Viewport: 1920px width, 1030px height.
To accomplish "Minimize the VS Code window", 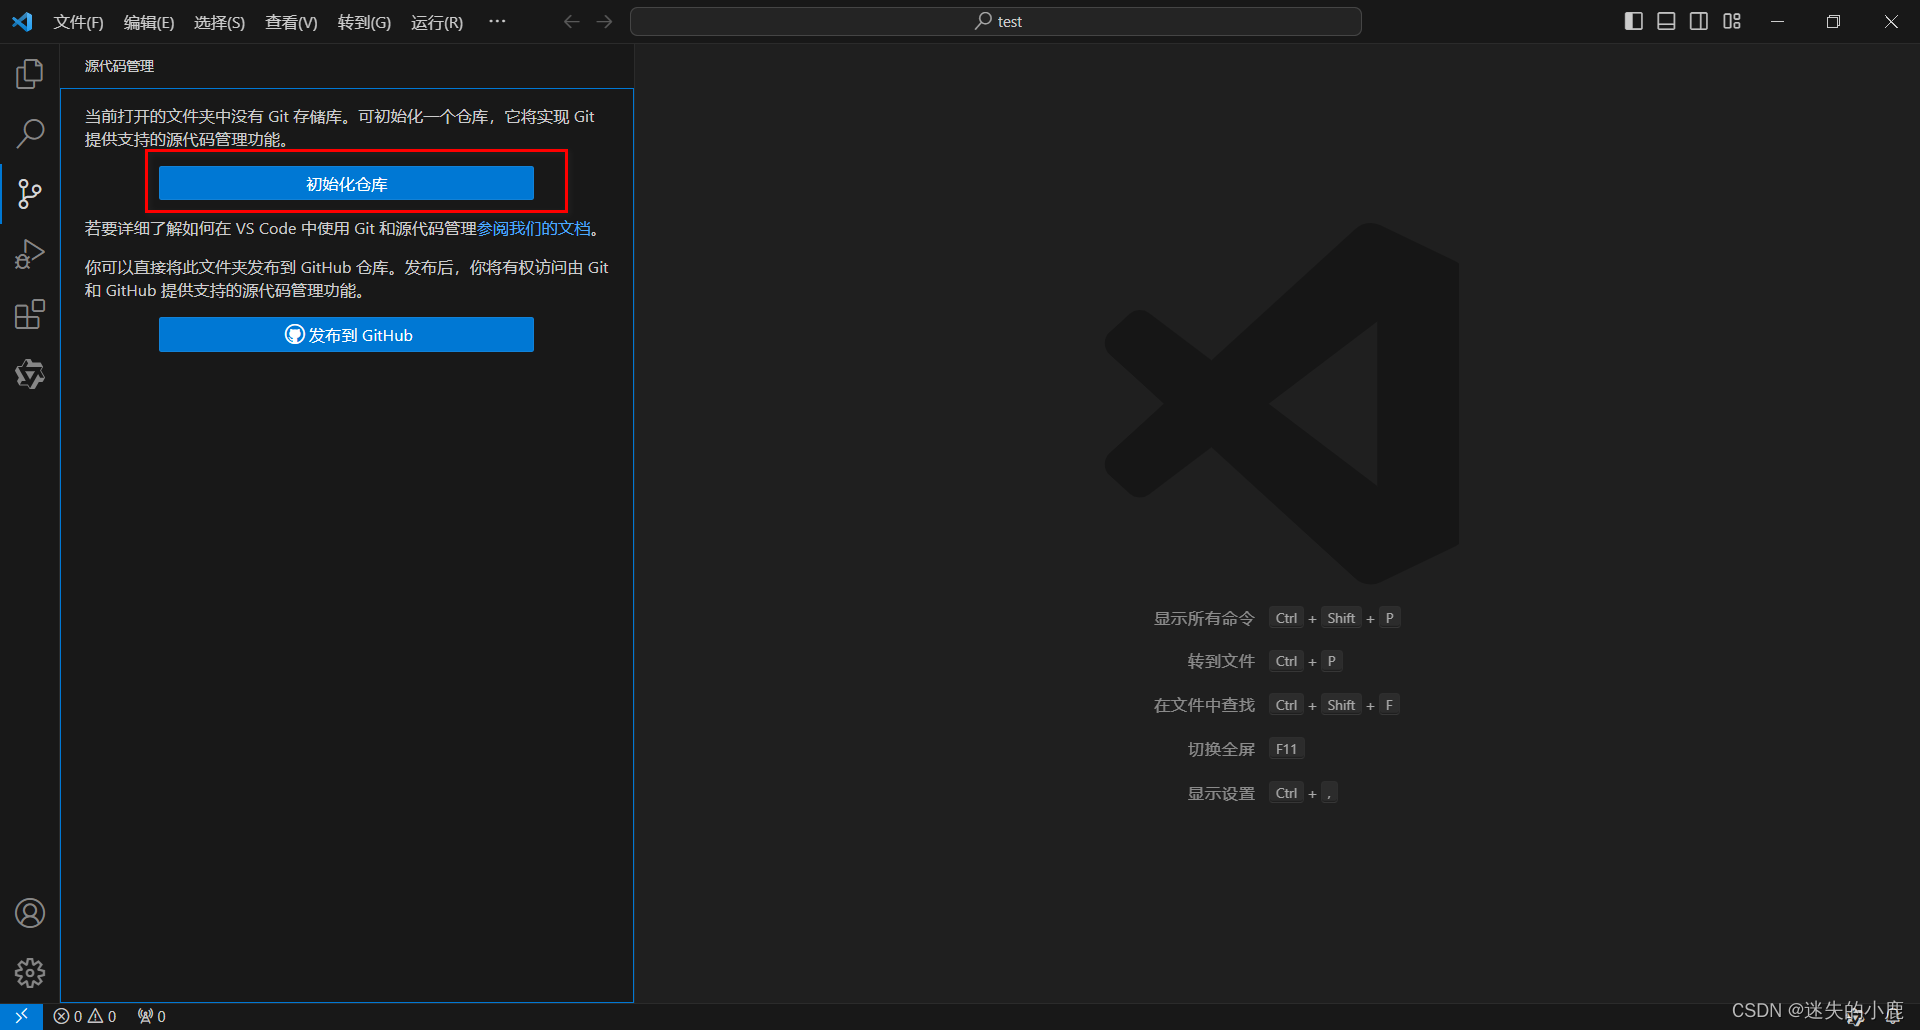I will 1777,21.
